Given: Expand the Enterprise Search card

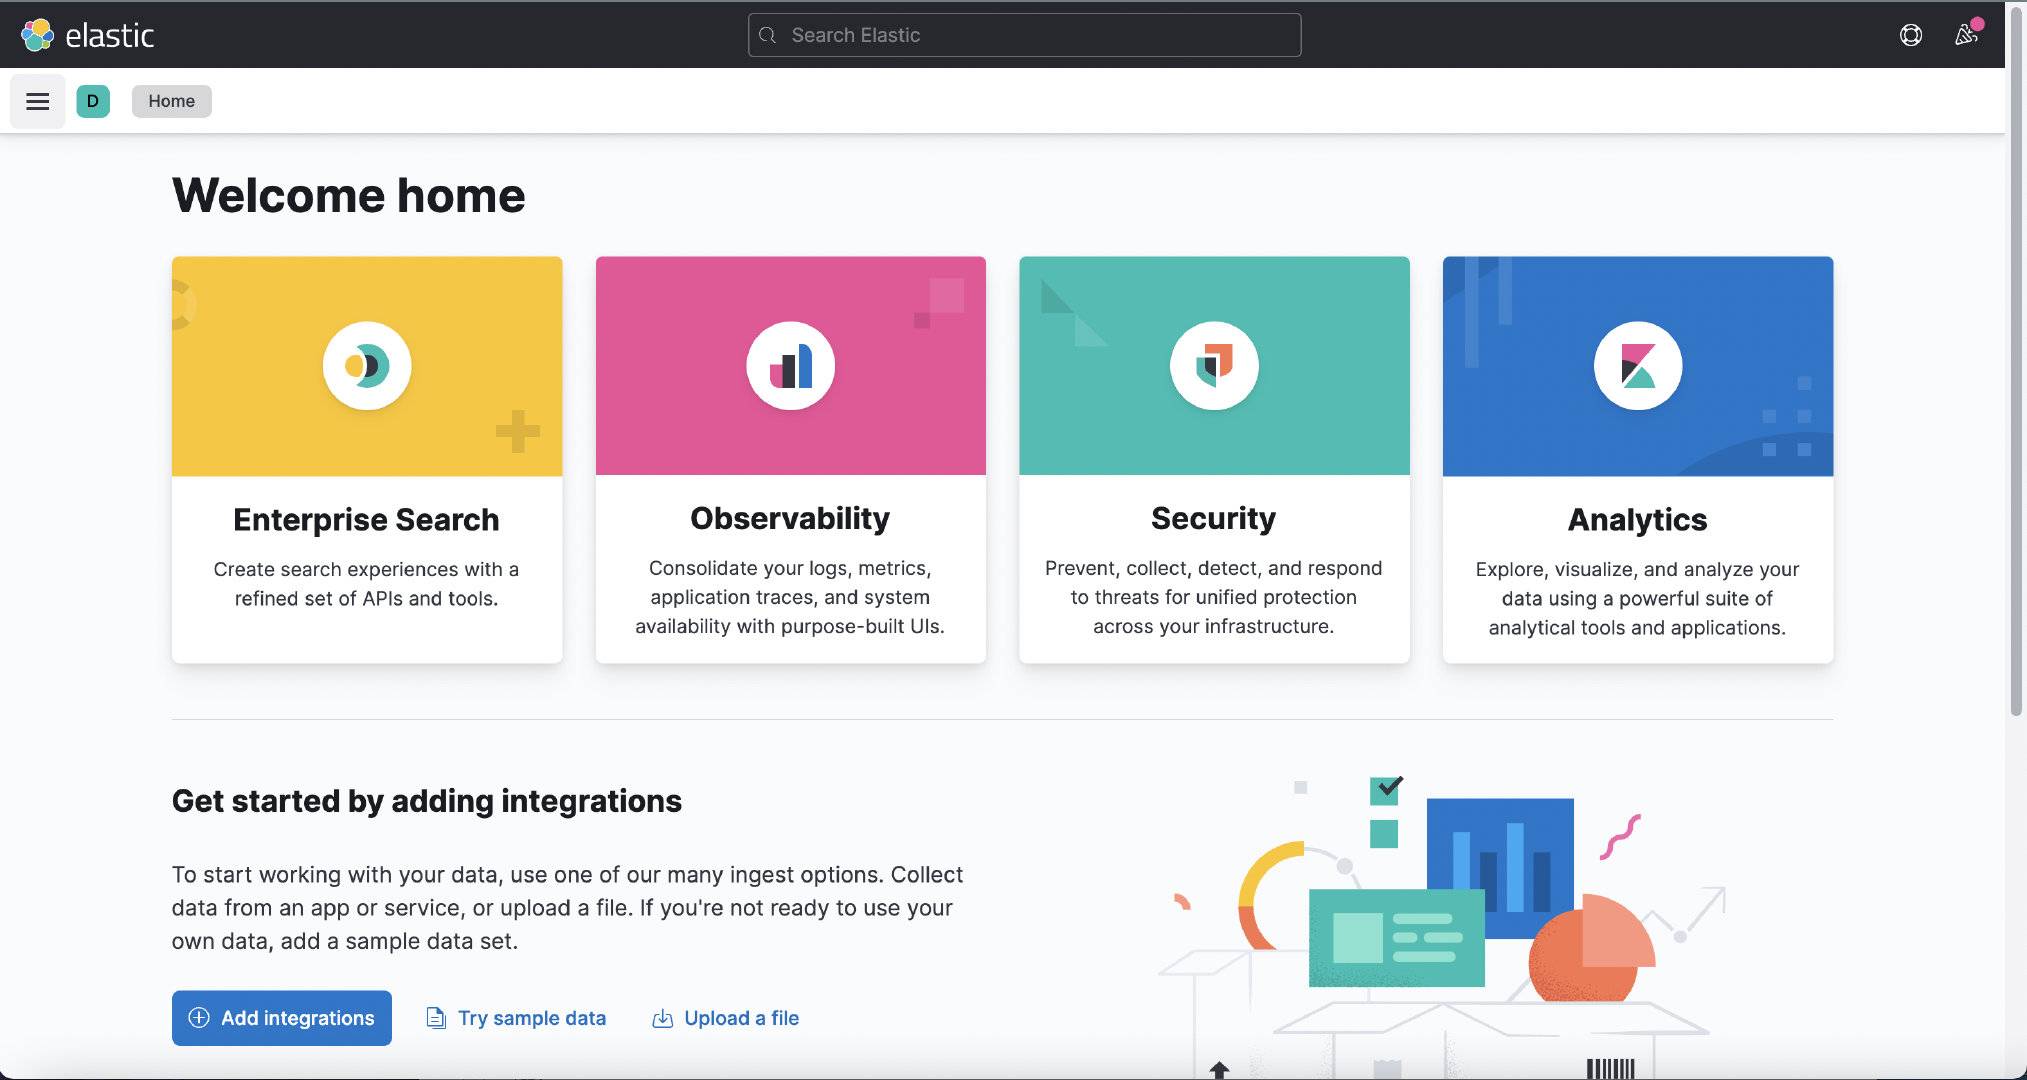Looking at the screenshot, I should pyautogui.click(x=366, y=460).
